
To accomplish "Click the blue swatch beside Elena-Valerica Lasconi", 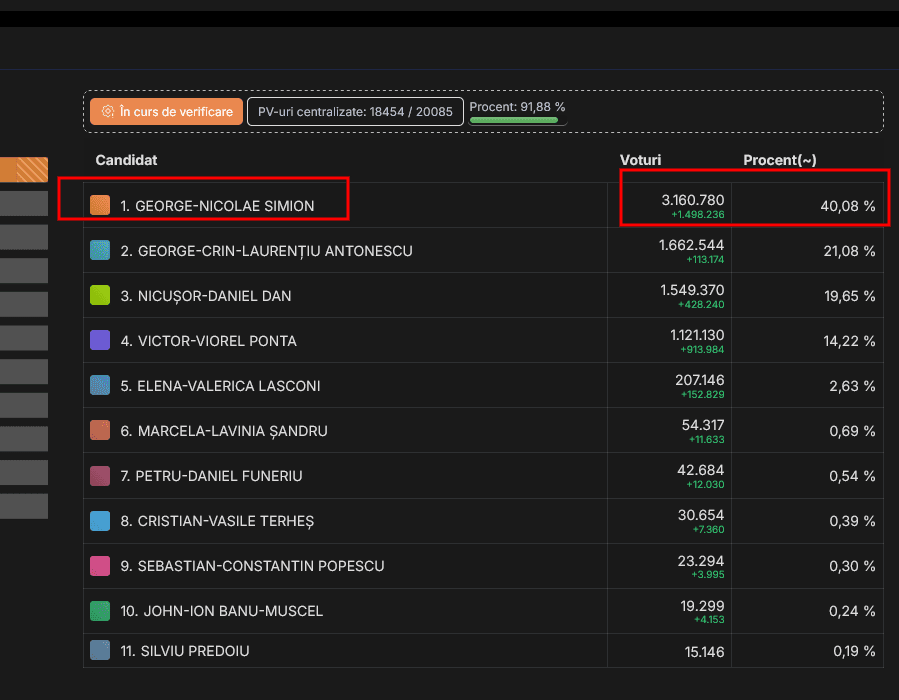I will tap(100, 385).
